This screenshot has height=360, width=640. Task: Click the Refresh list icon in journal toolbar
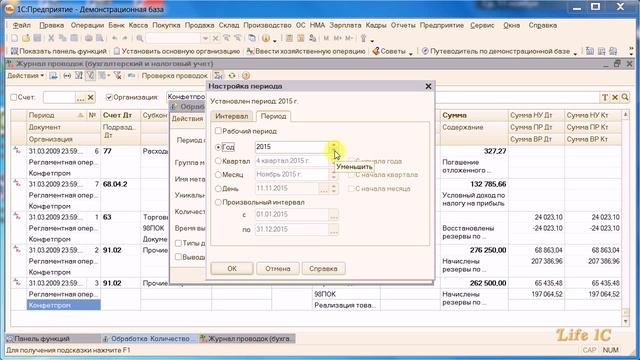(x=232, y=76)
